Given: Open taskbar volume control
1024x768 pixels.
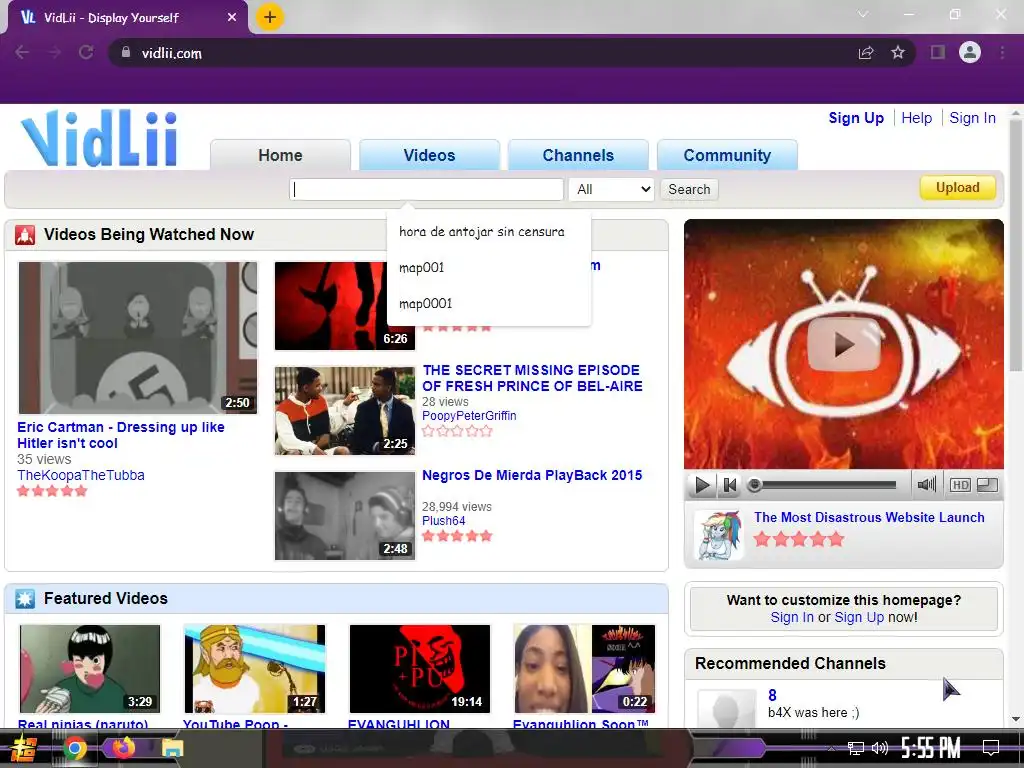Looking at the screenshot, I should coord(880,748).
